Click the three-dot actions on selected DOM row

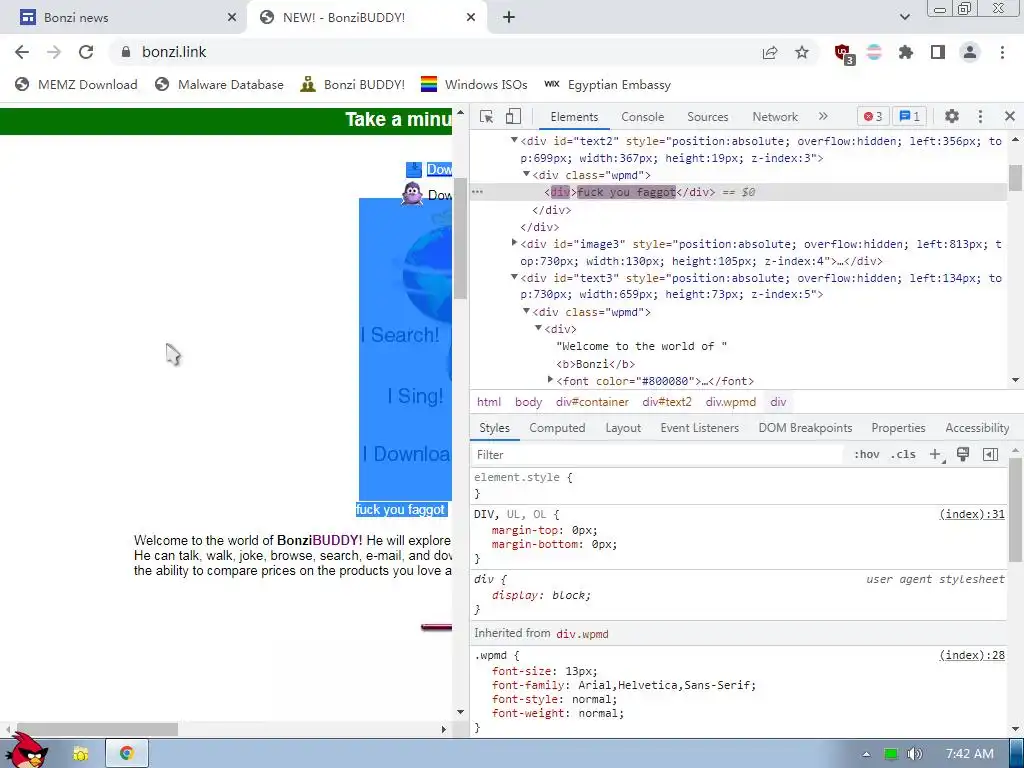pos(477,192)
